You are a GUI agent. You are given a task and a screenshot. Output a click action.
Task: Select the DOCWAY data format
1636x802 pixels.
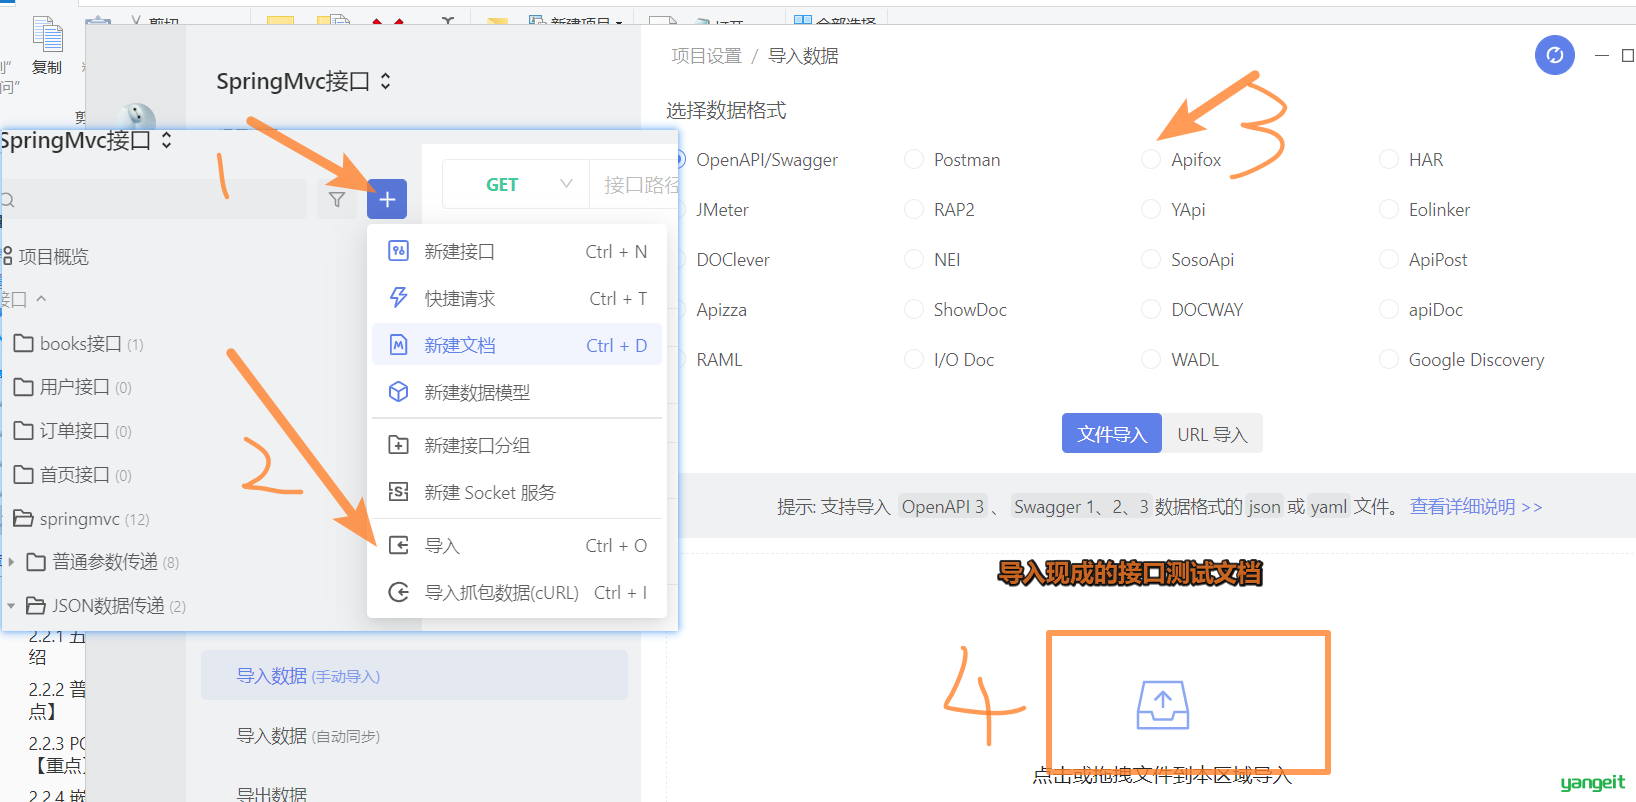point(1193,310)
